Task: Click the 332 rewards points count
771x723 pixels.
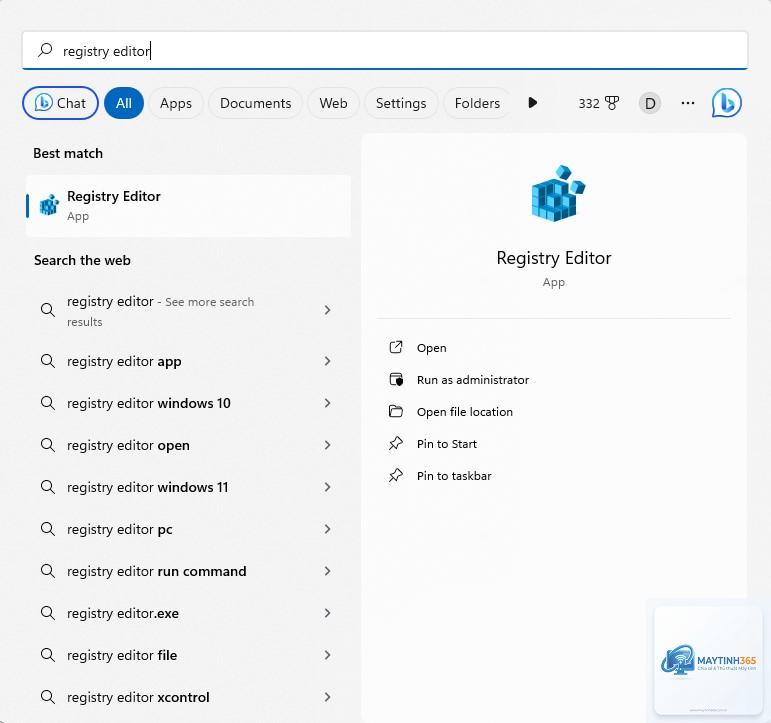Action: [589, 103]
